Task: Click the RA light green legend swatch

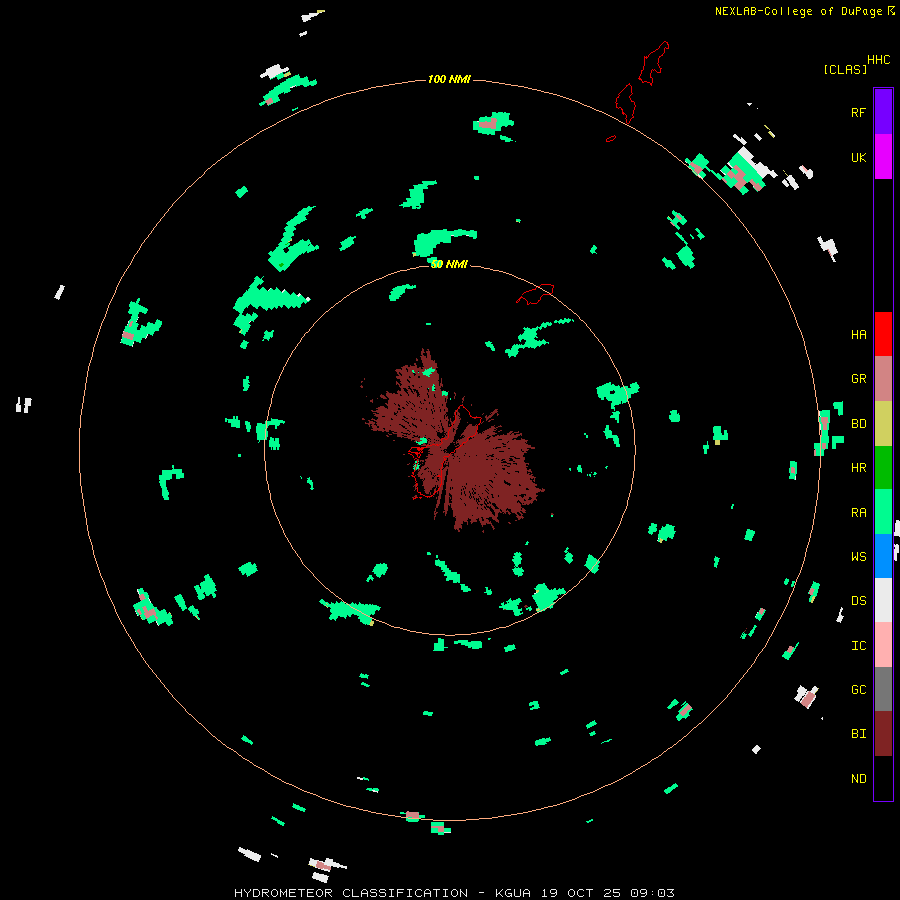Action: coord(883,512)
